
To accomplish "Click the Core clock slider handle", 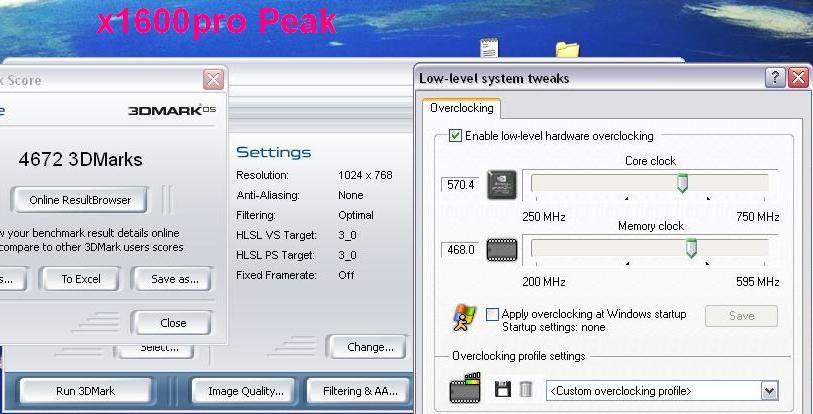I will click(682, 184).
